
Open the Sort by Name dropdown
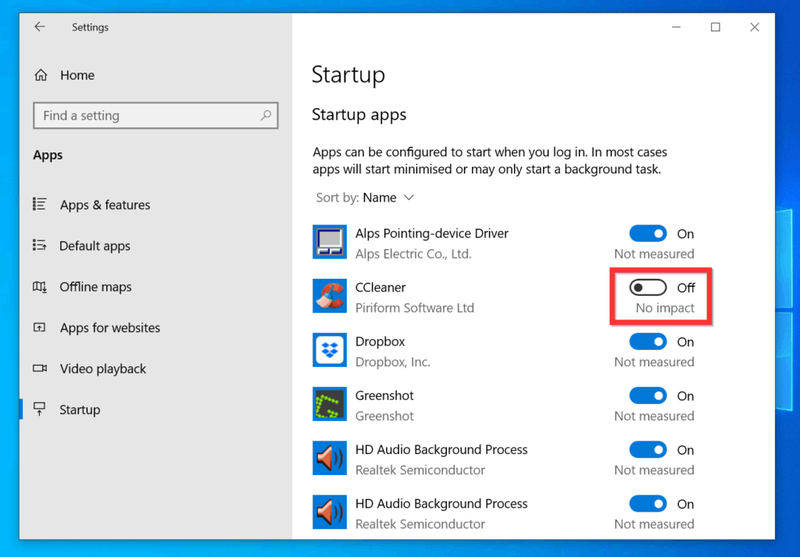click(x=365, y=197)
